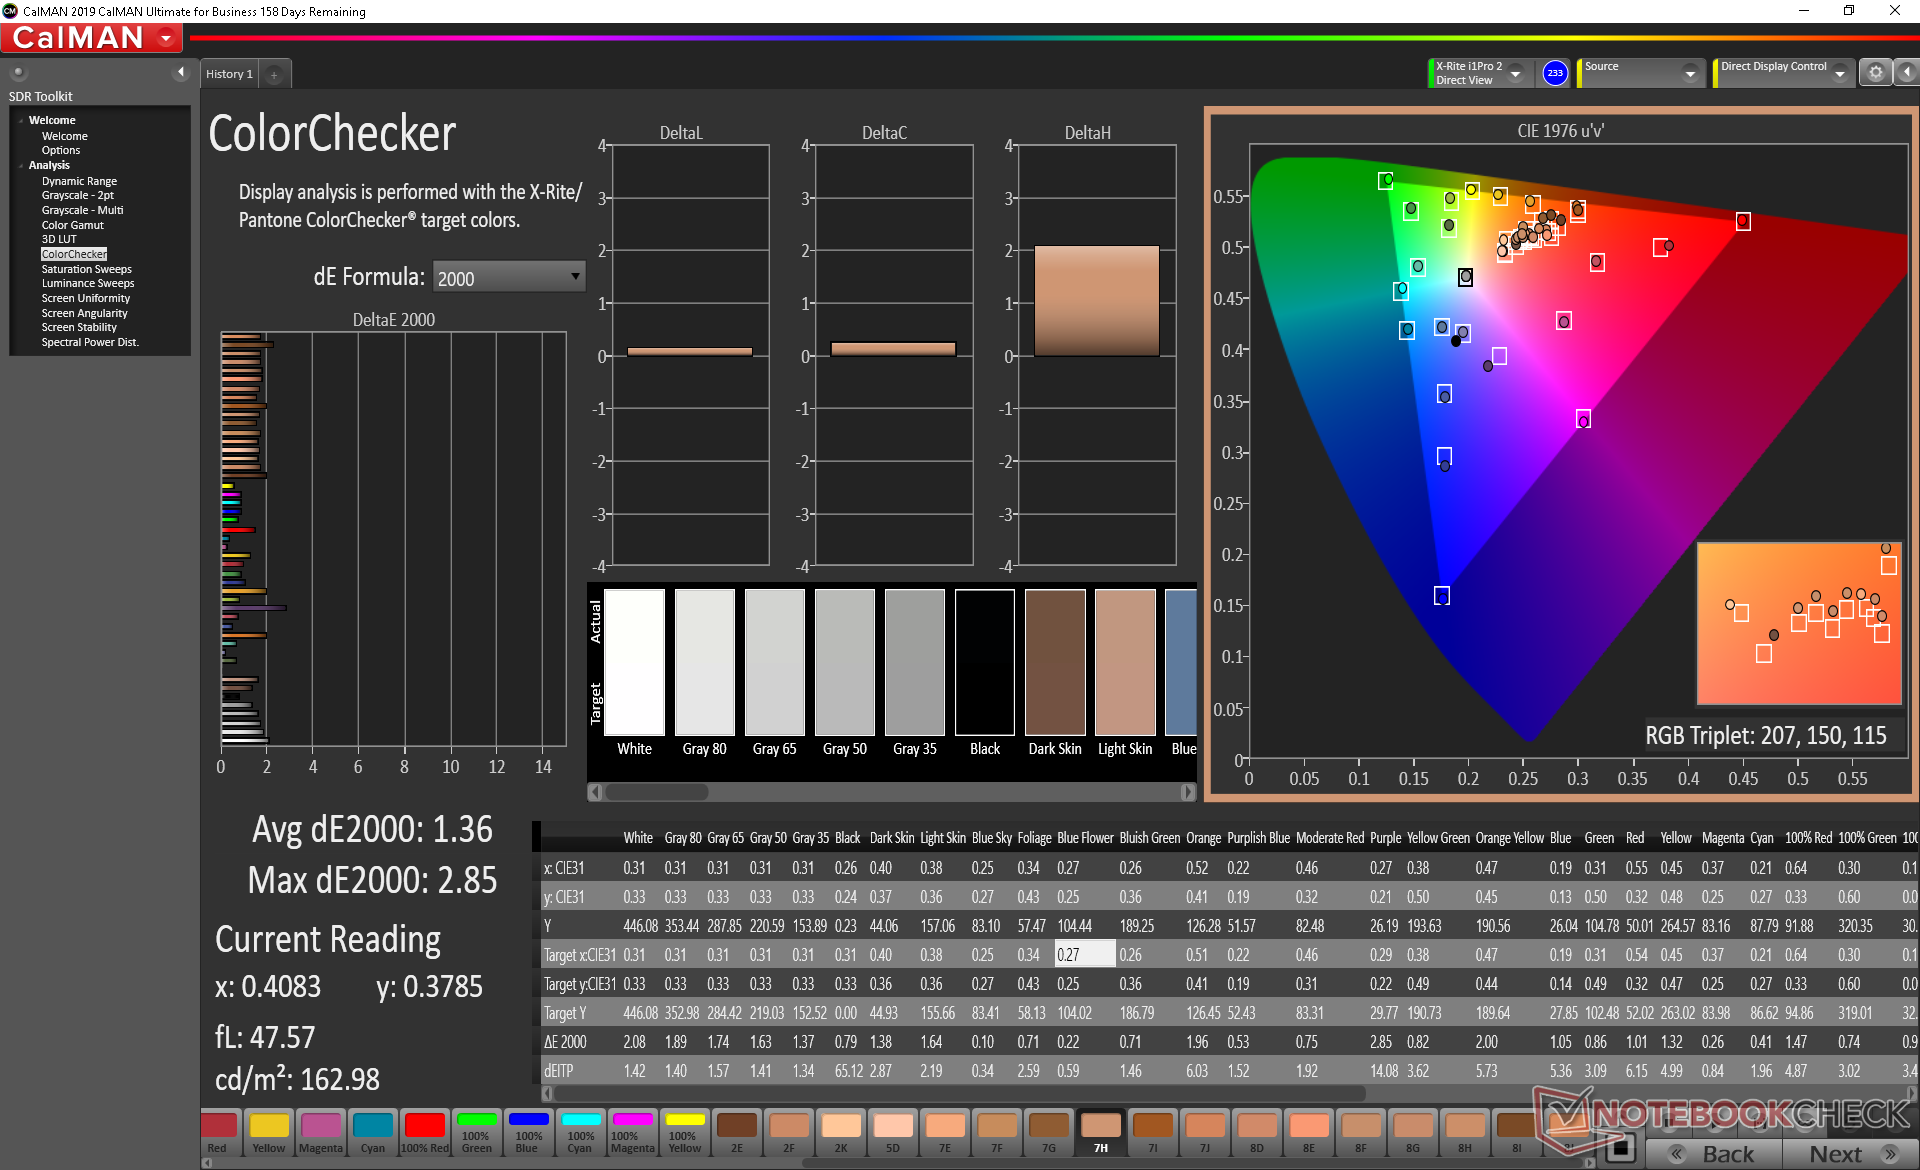Open Grayscale - Multi analysis page

tap(82, 210)
